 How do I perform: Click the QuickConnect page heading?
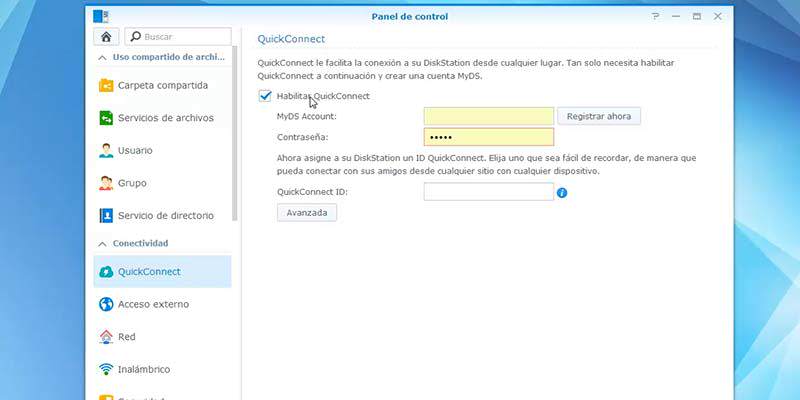[x=291, y=39]
